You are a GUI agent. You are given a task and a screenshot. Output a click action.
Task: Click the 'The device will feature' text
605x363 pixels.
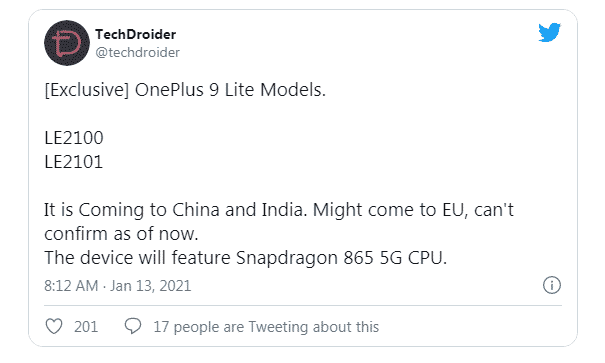click(x=137, y=258)
